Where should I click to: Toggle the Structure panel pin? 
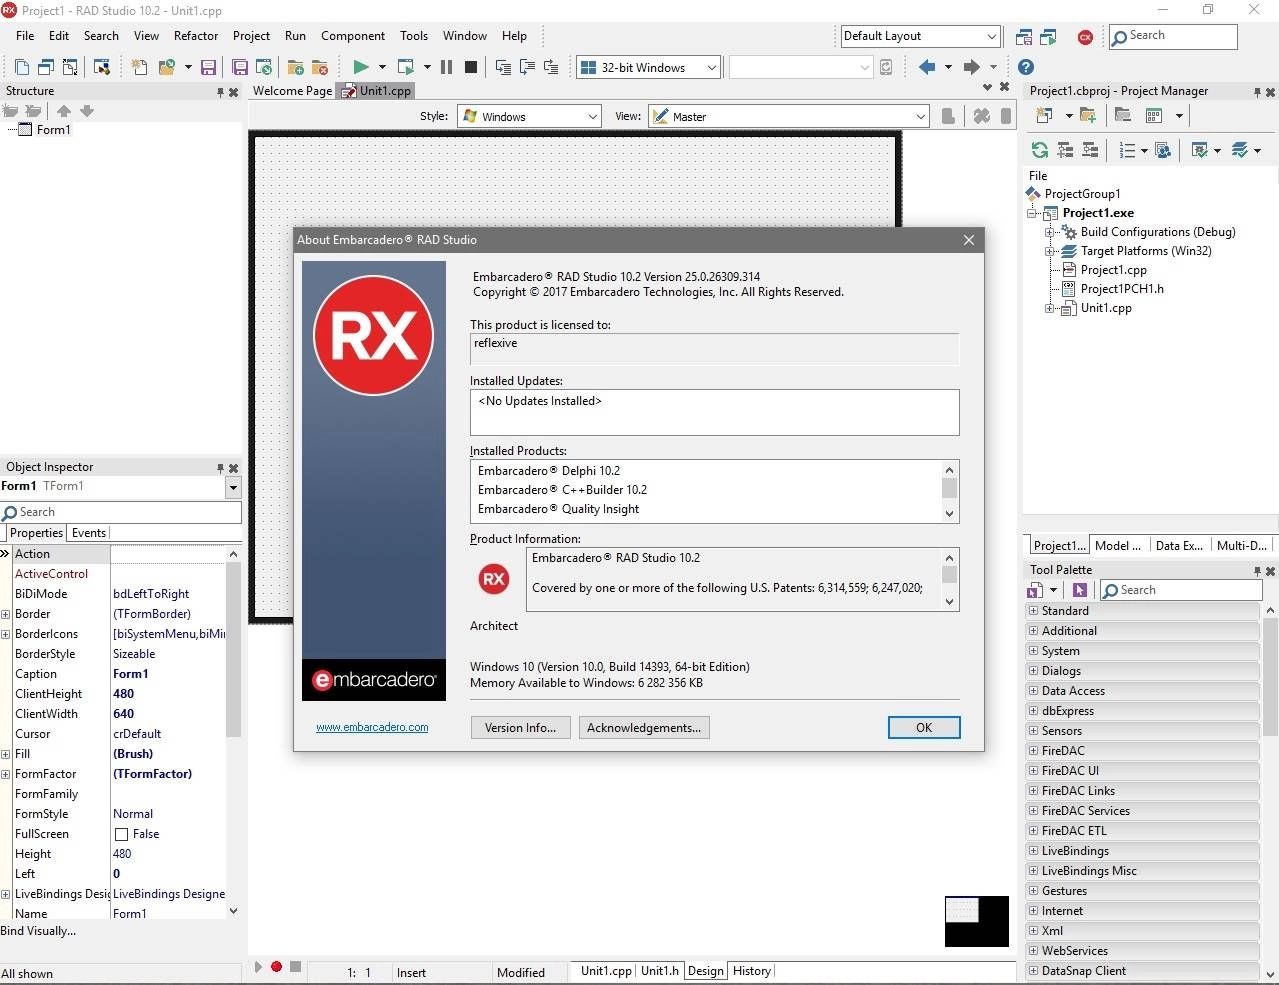(221, 92)
